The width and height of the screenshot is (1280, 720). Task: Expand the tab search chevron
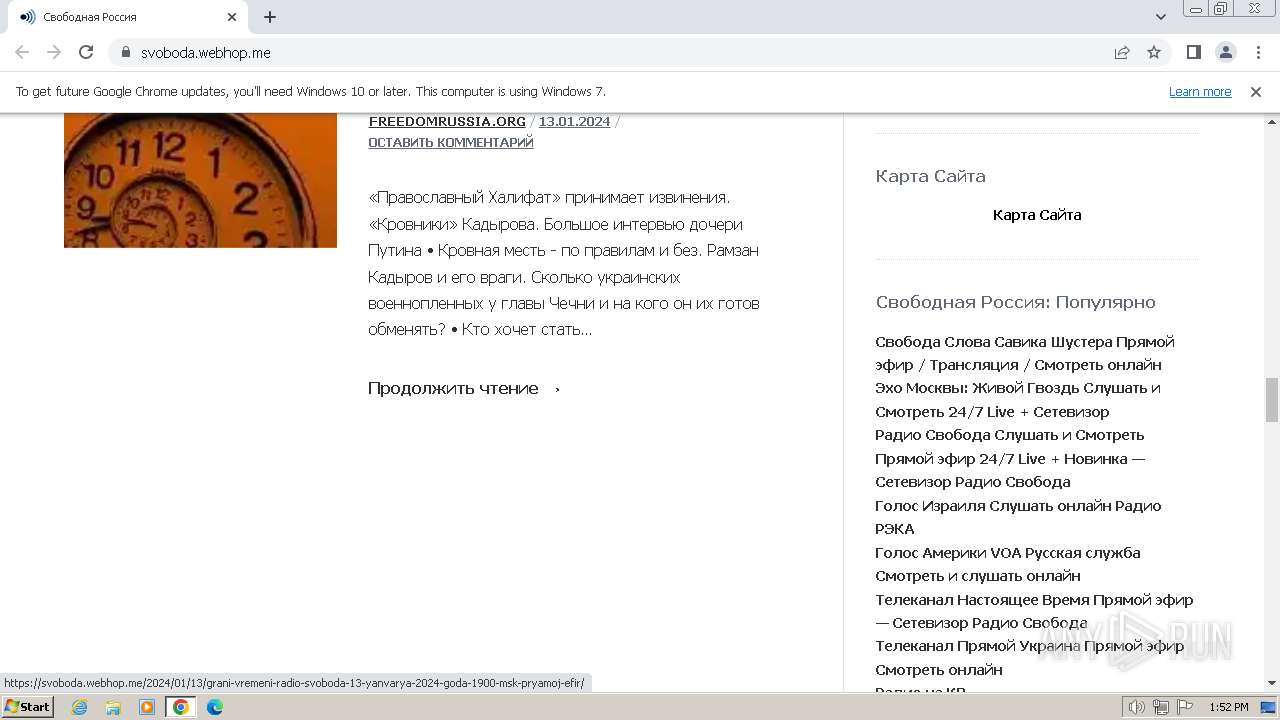pos(1160,17)
